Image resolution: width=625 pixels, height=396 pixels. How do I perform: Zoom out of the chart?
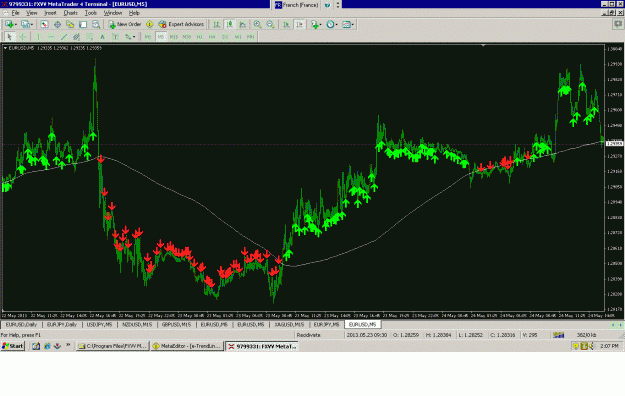pos(270,24)
